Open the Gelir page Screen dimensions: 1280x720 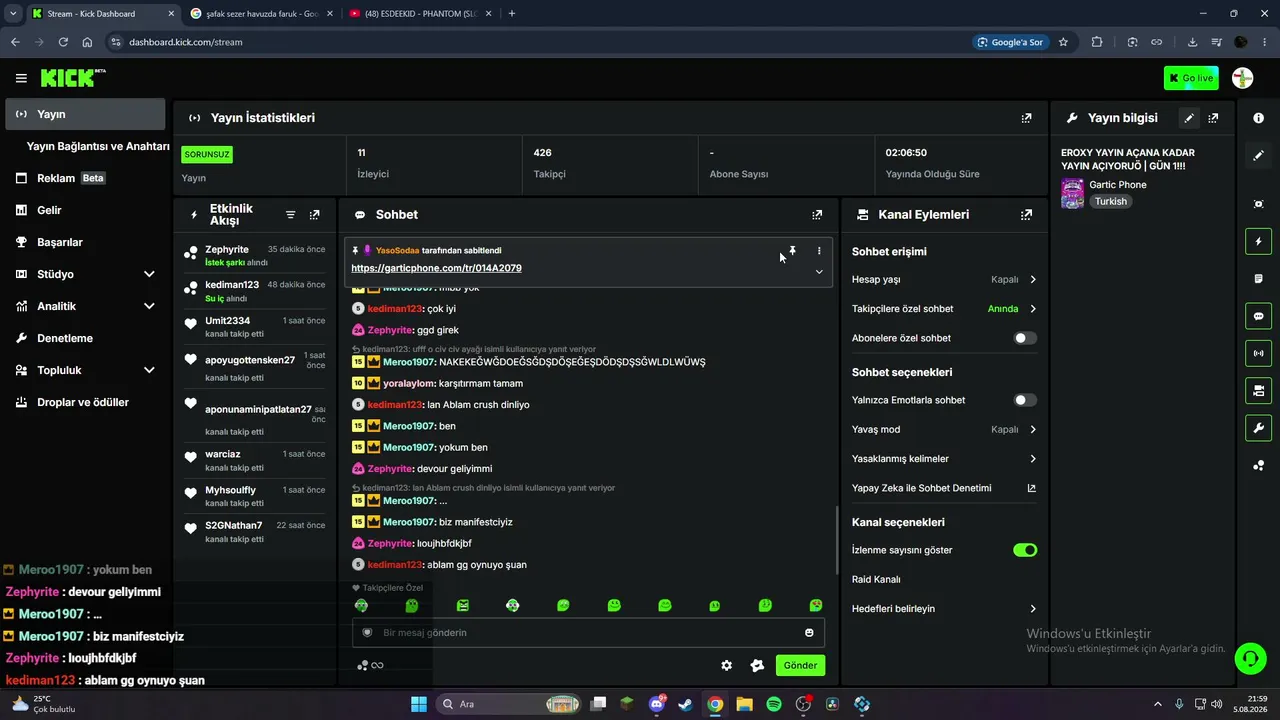[x=85, y=210]
